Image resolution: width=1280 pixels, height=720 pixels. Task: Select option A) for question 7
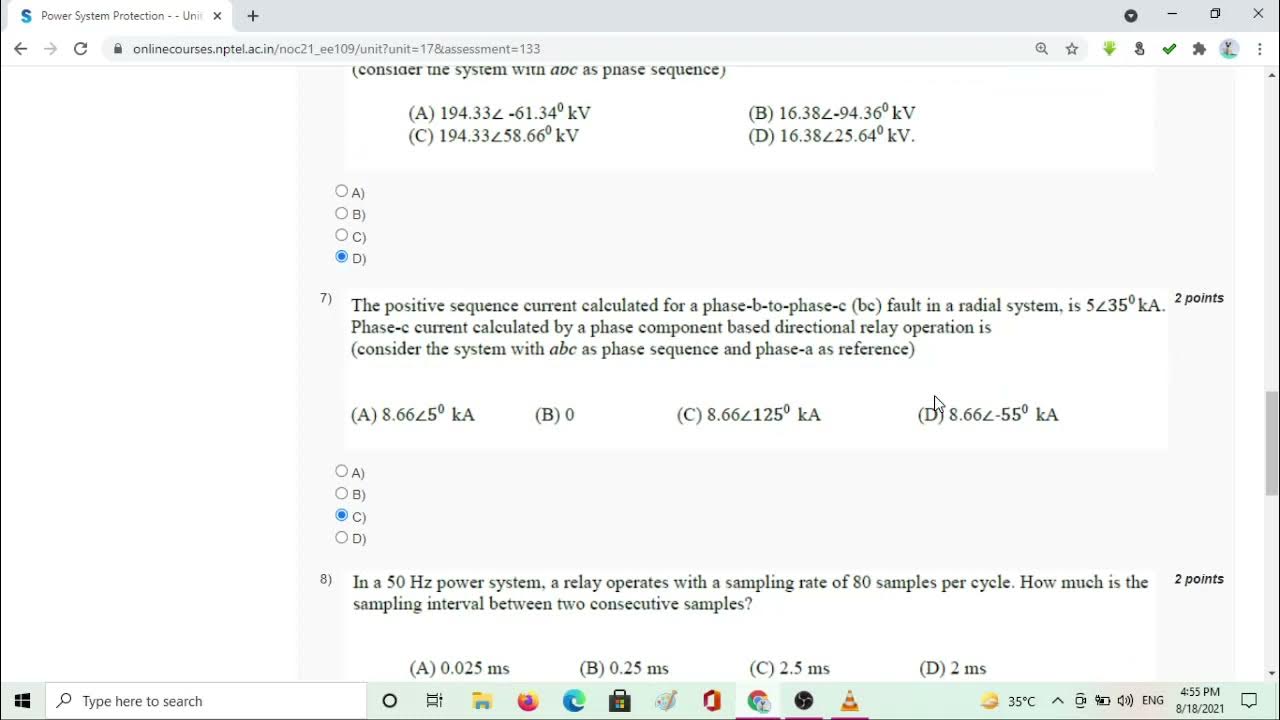tap(342, 471)
